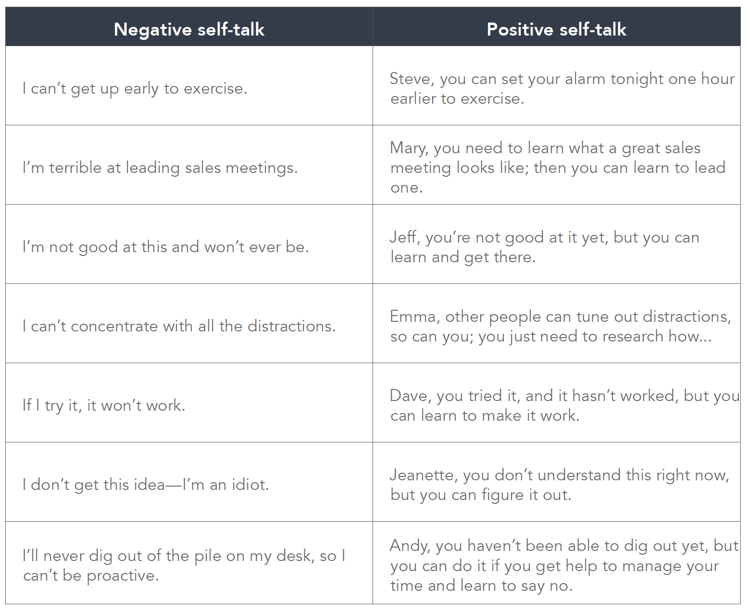Screen dimensions: 749x610
Task: Click the Steve alarm-setting positive statement
Action: pos(561,88)
